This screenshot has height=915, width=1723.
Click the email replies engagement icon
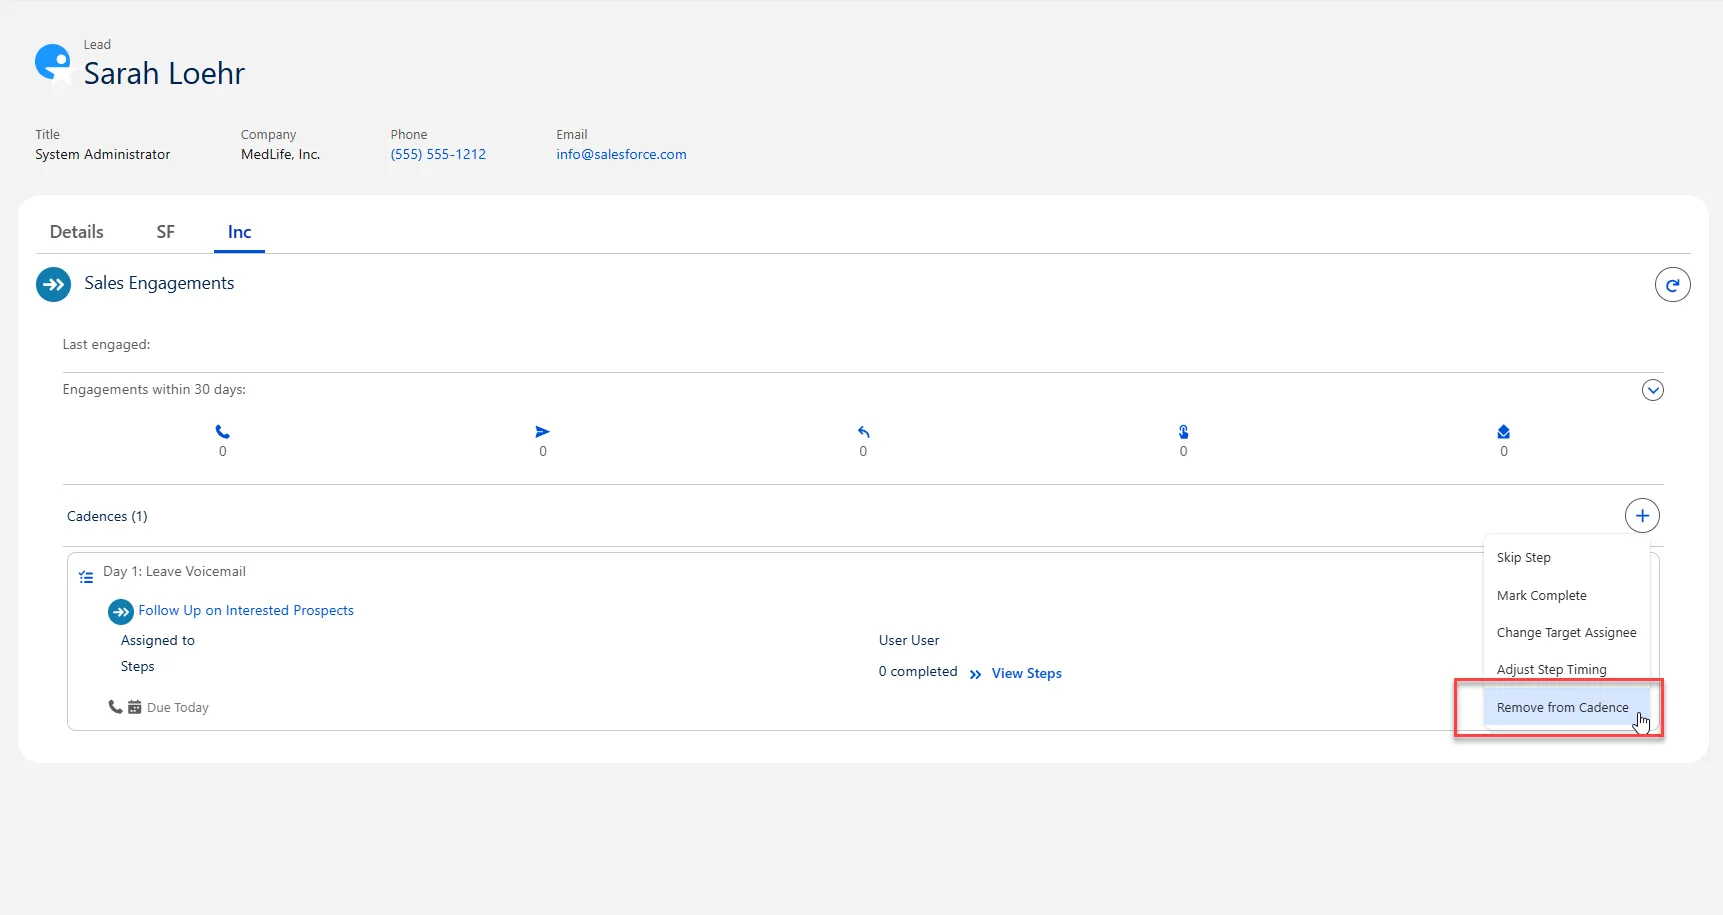(863, 432)
